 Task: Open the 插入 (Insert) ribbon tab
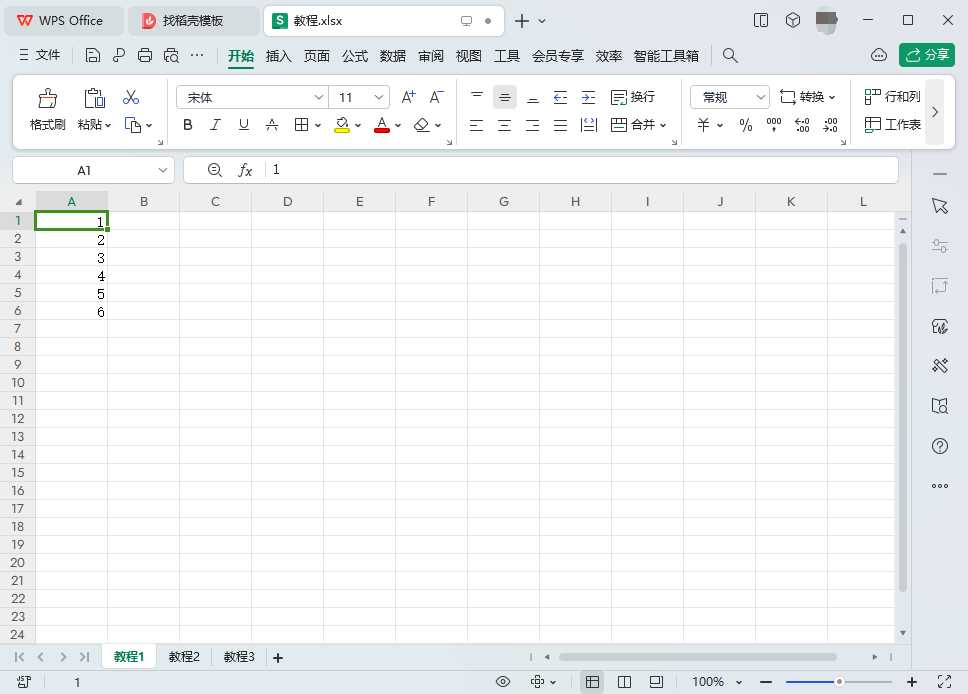278,56
